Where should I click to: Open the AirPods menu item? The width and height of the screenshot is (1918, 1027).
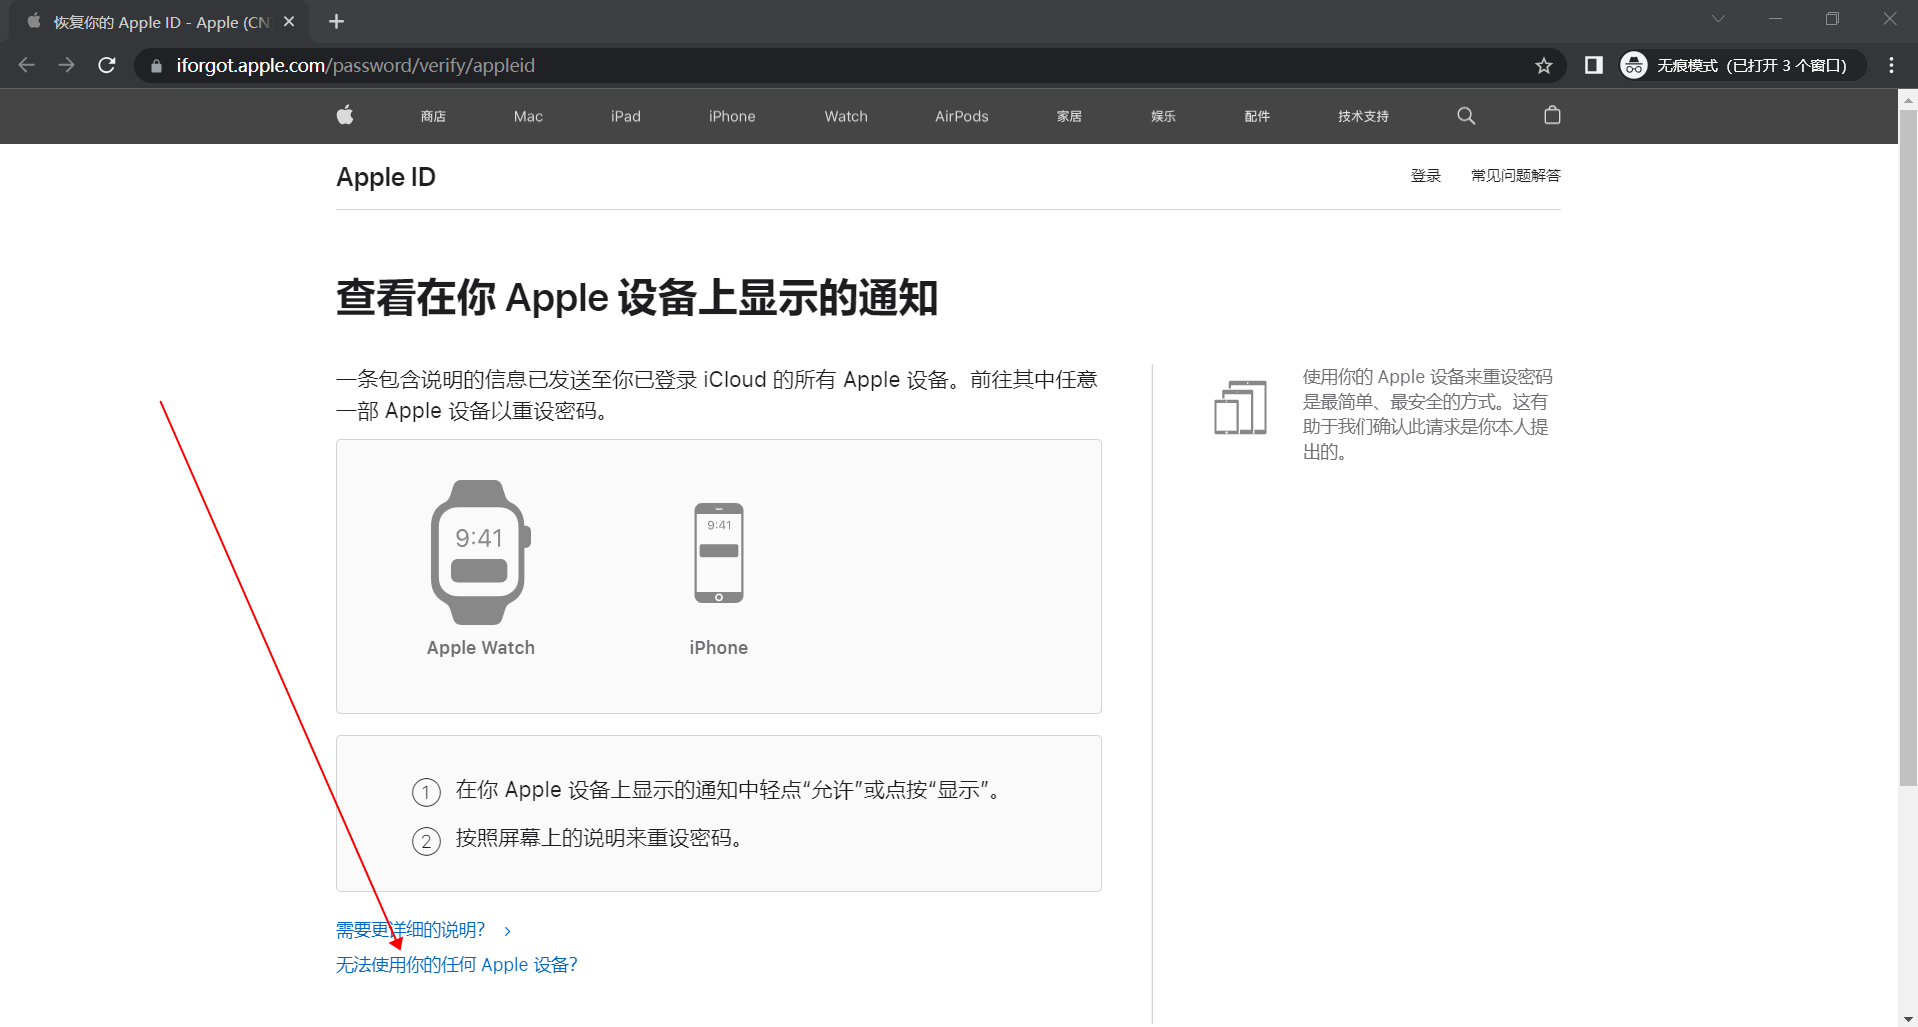point(962,116)
